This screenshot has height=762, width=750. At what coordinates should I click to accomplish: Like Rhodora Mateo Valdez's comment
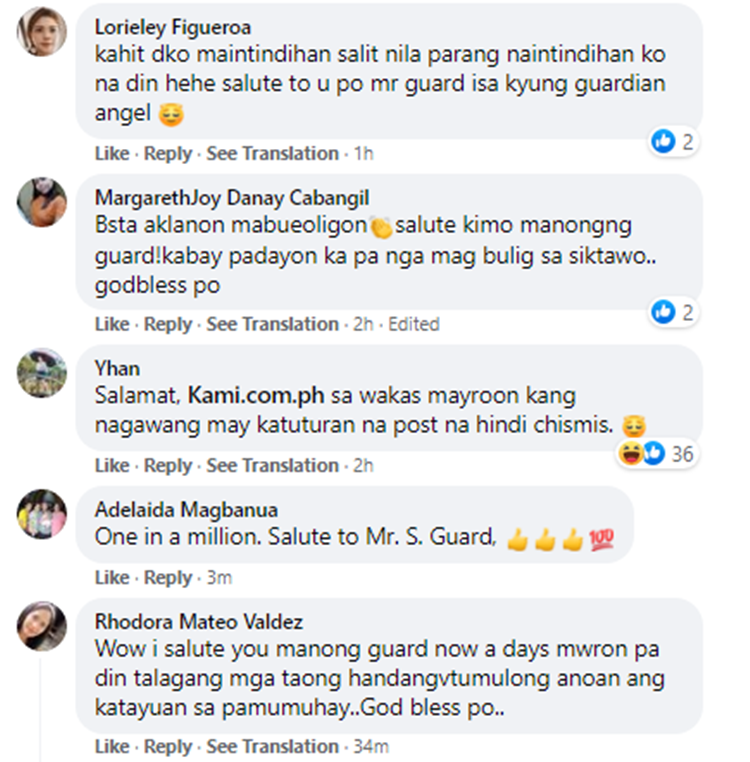(x=112, y=746)
